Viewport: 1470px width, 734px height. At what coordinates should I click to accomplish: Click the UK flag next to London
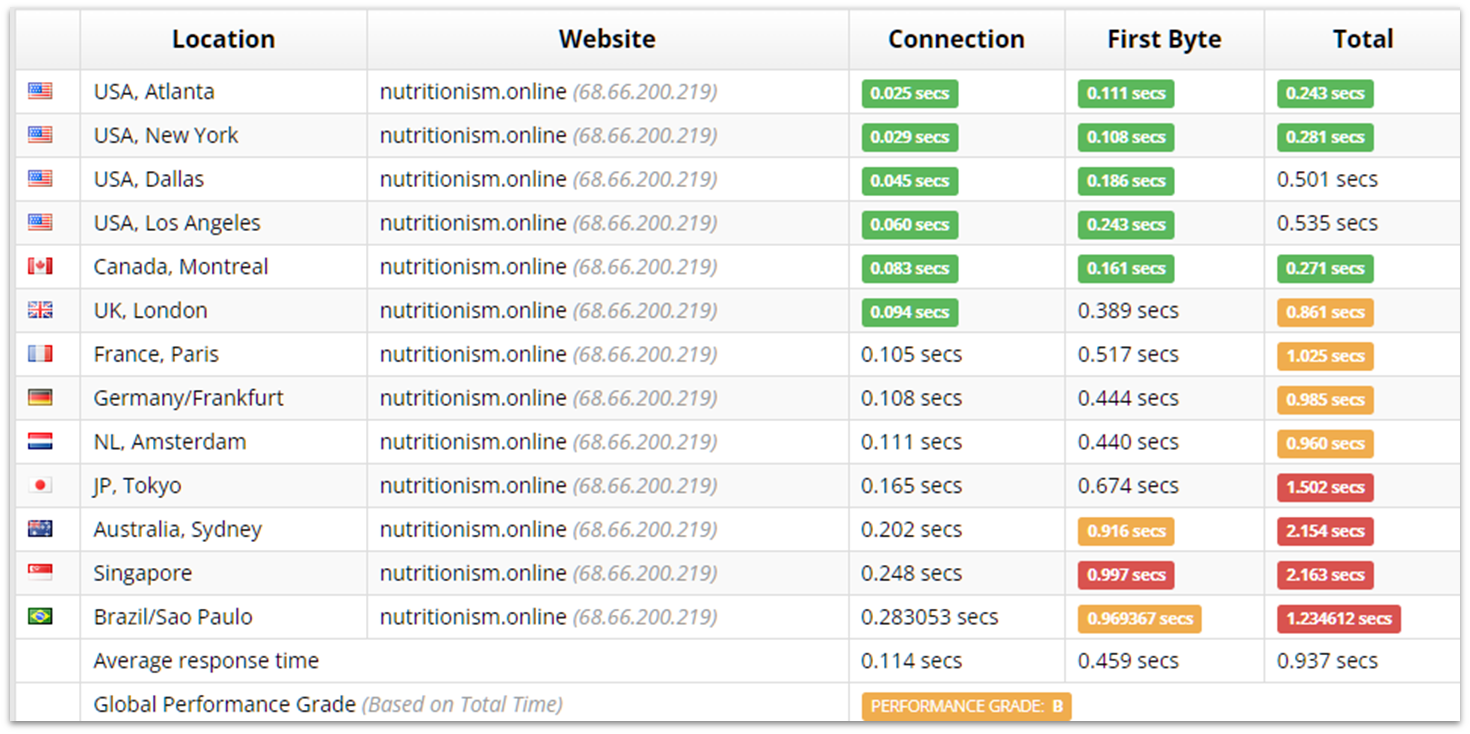pos(40,310)
